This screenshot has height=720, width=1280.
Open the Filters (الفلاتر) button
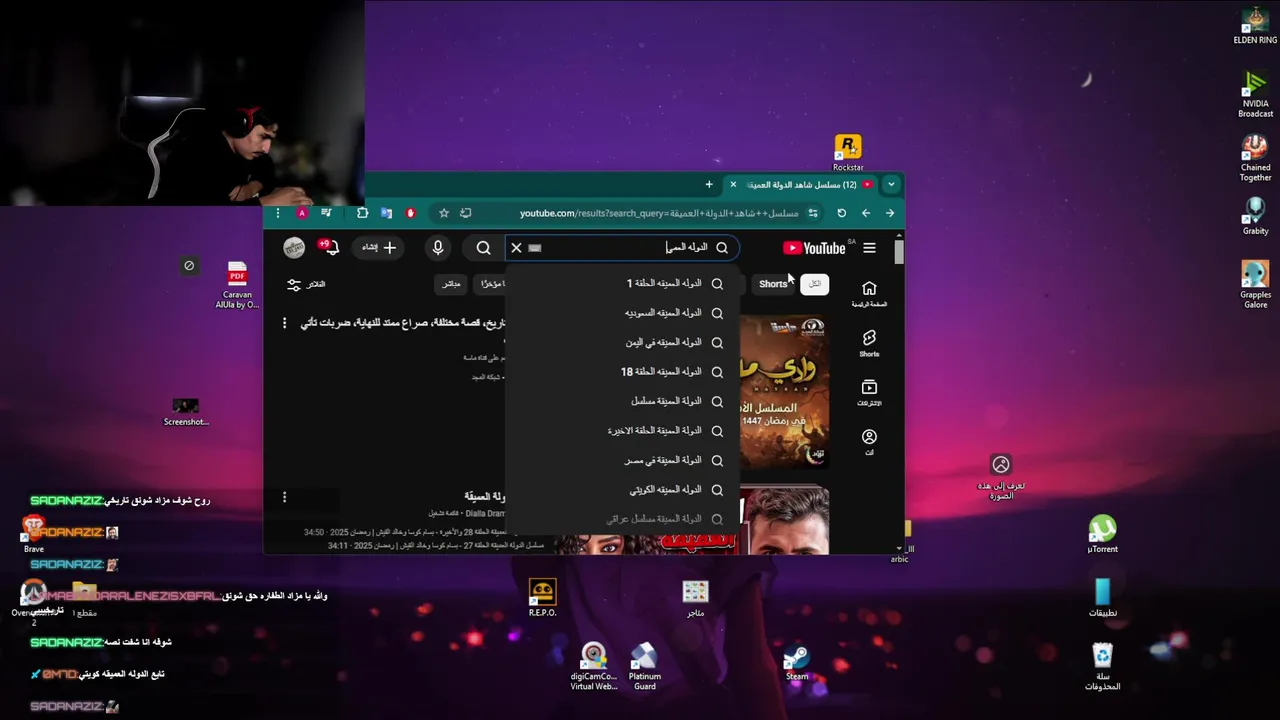click(x=306, y=284)
